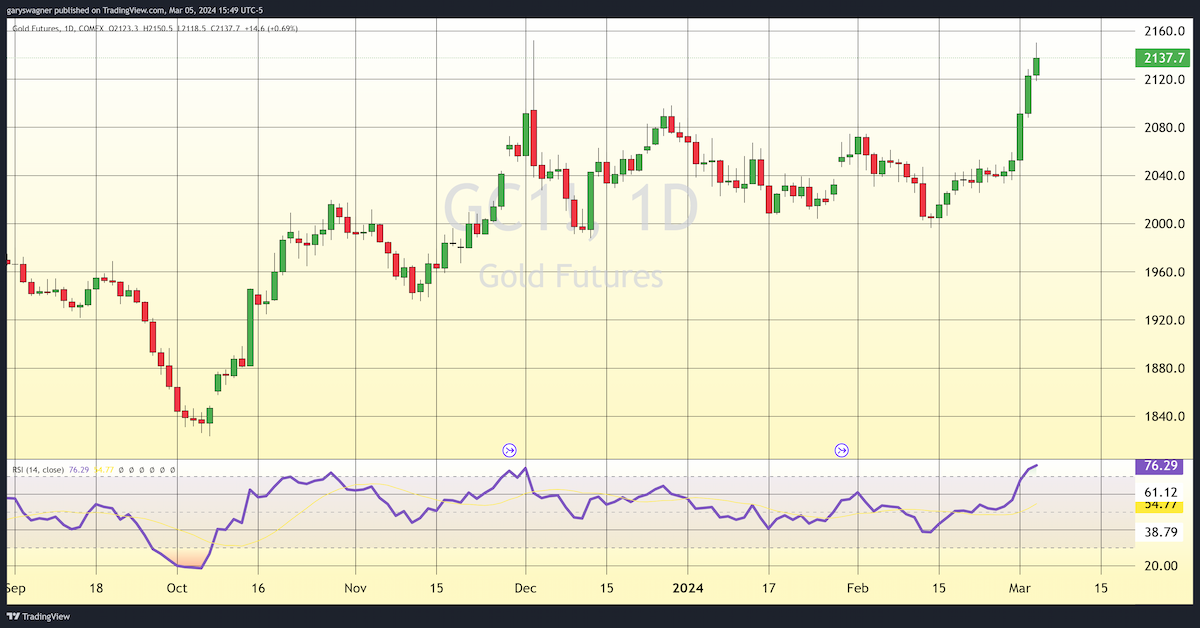Image resolution: width=1200 pixels, height=628 pixels.
Task: Click the Sep date label on time axis
Action: tap(14, 588)
